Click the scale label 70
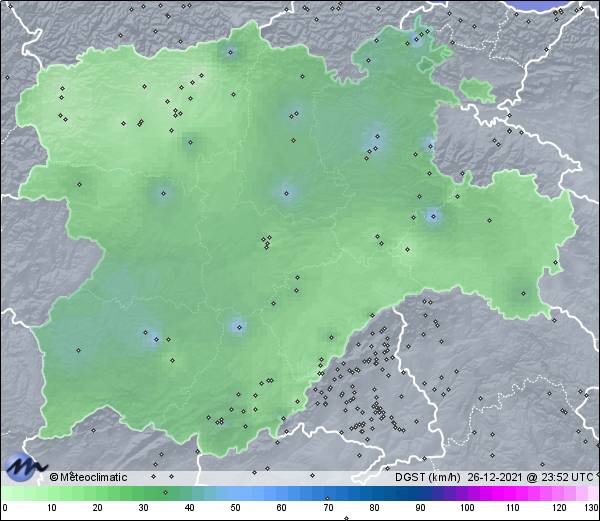Image resolution: width=600 pixels, height=521 pixels. click(x=328, y=508)
